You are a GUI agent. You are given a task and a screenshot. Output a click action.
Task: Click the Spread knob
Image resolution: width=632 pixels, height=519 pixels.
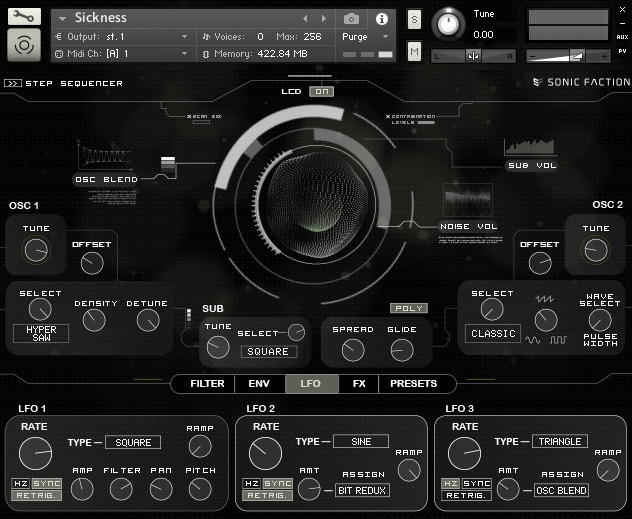353,350
